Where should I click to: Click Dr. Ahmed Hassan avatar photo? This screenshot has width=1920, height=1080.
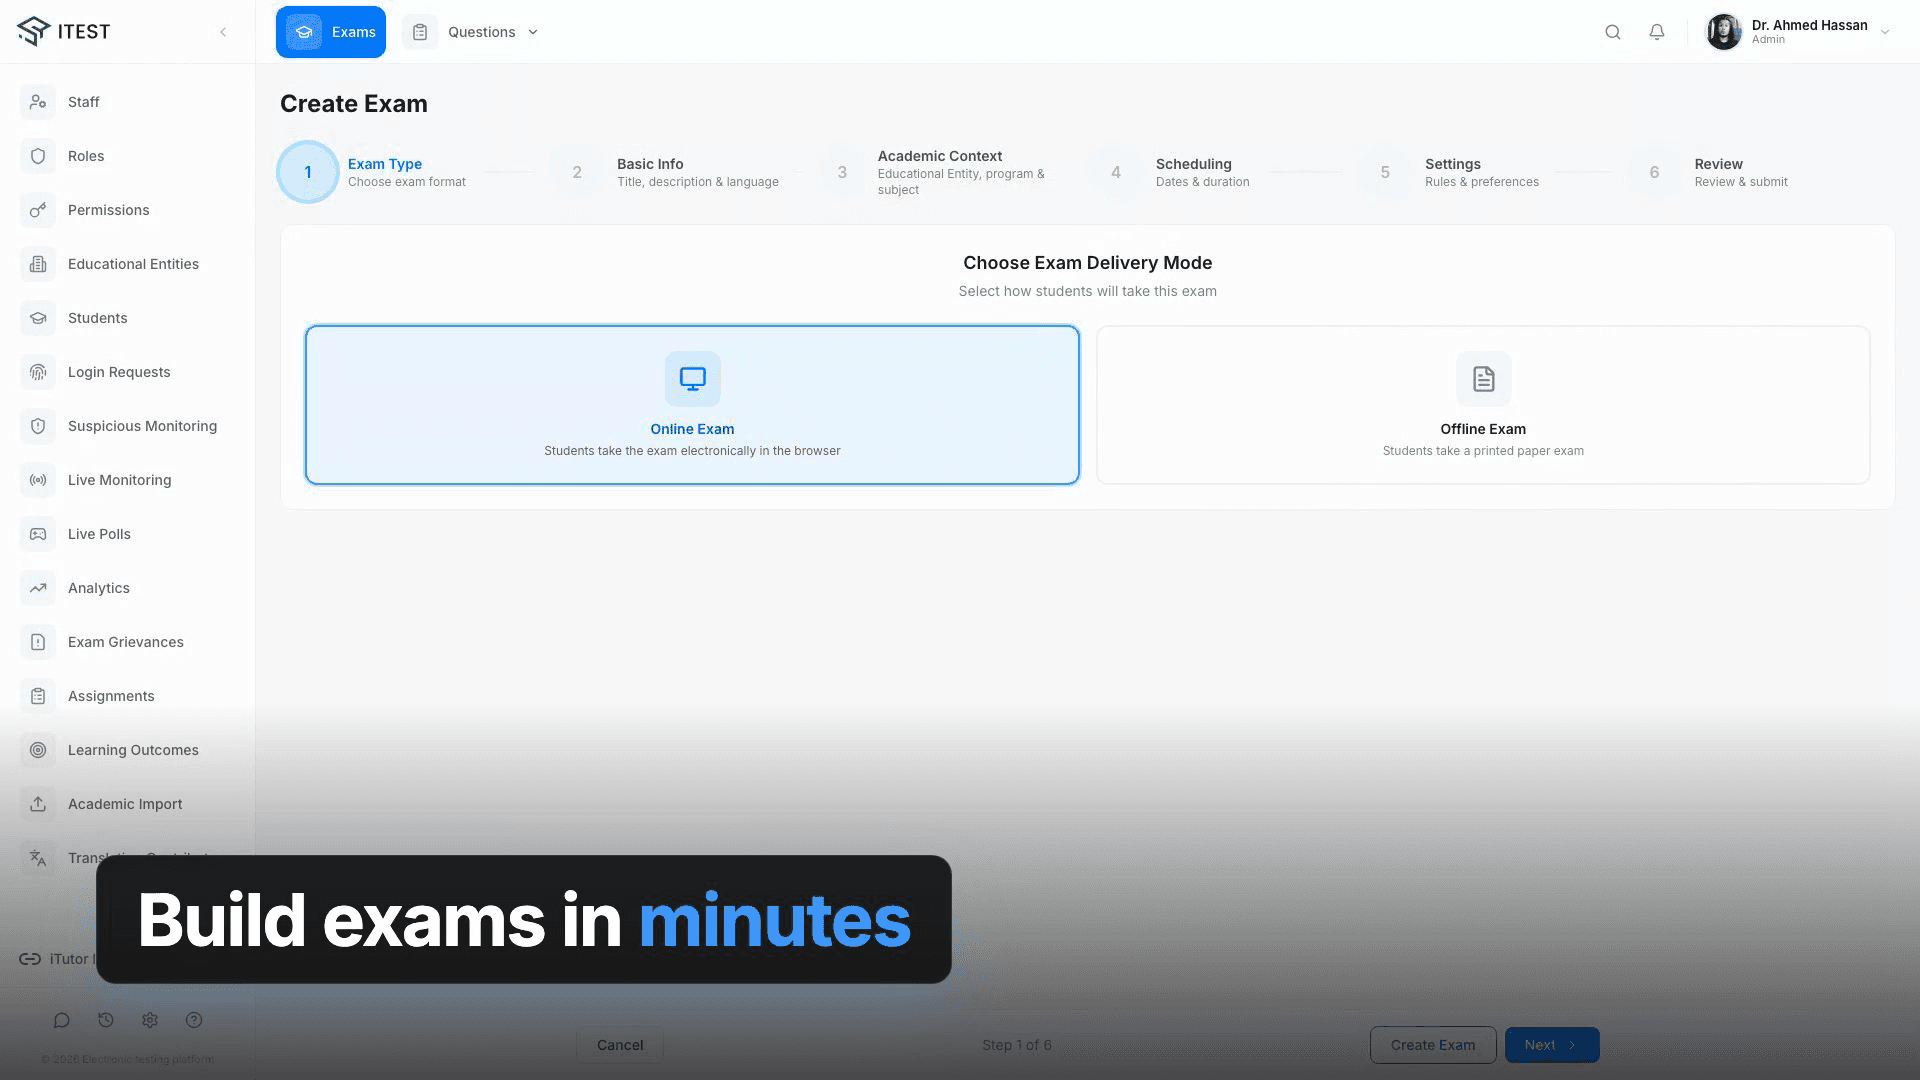click(1724, 32)
